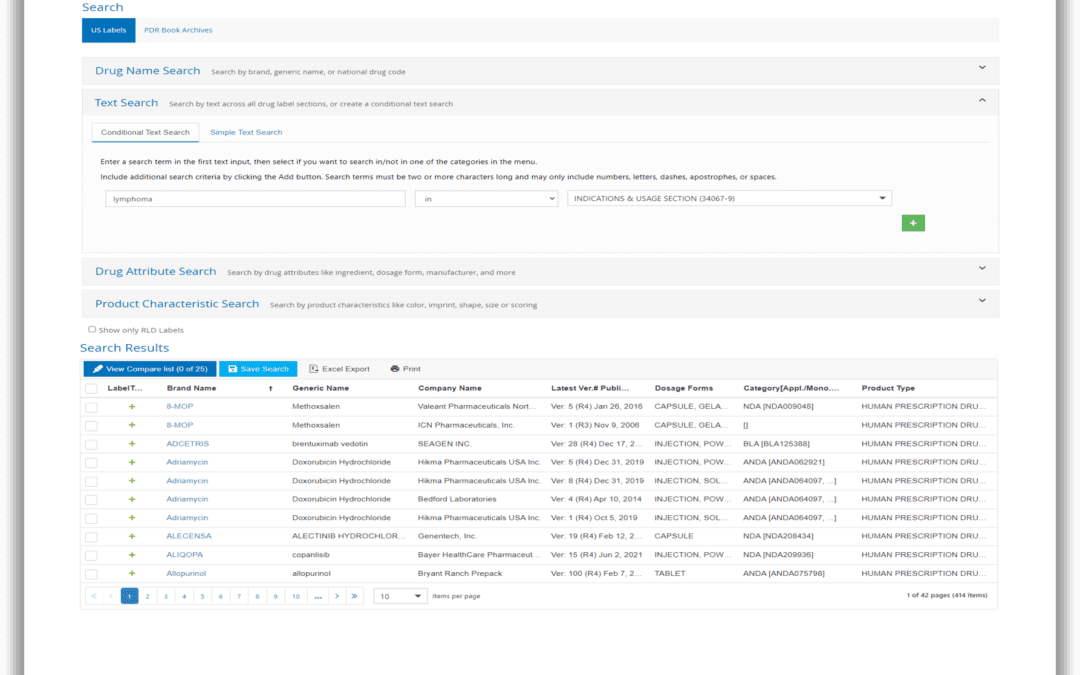Image resolution: width=1080 pixels, height=675 pixels.
Task: Save the current search
Action: point(258,368)
